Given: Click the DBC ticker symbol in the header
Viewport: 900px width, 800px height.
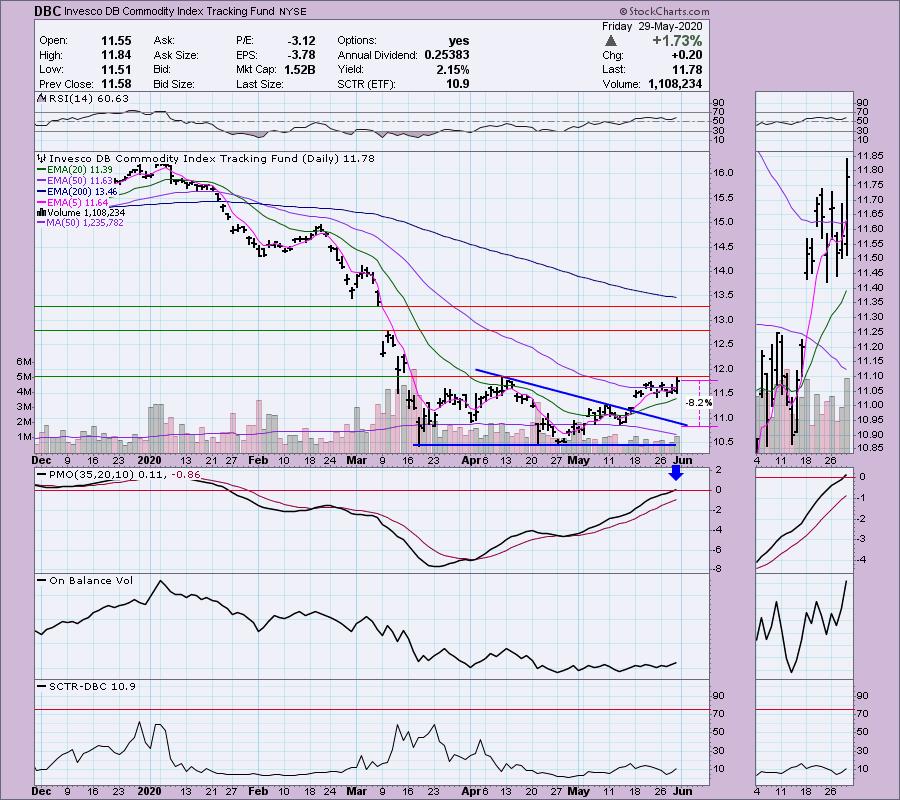Looking at the screenshot, I should [x=47, y=11].
